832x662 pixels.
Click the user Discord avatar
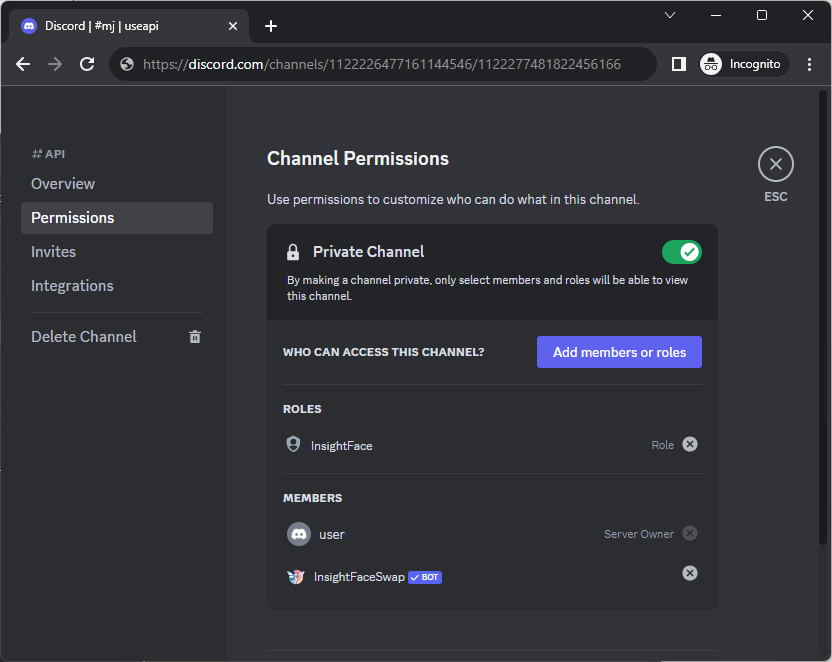click(x=299, y=534)
